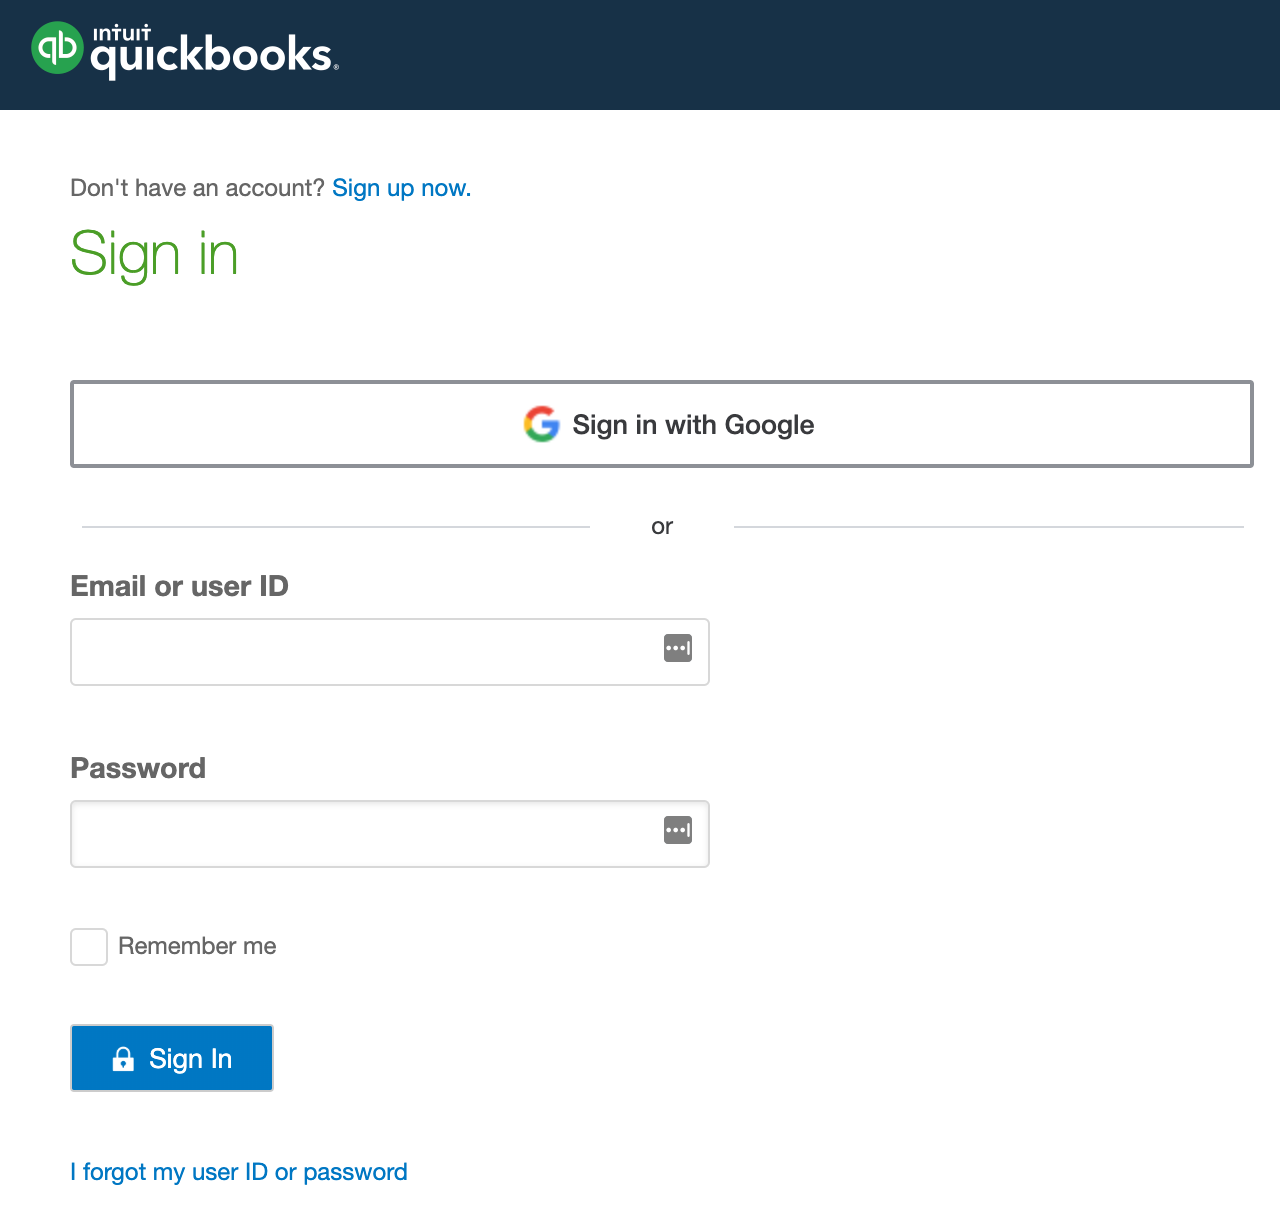Image resolution: width=1280 pixels, height=1216 pixels.
Task: Click the green Sign in heading
Action: pyautogui.click(x=154, y=255)
